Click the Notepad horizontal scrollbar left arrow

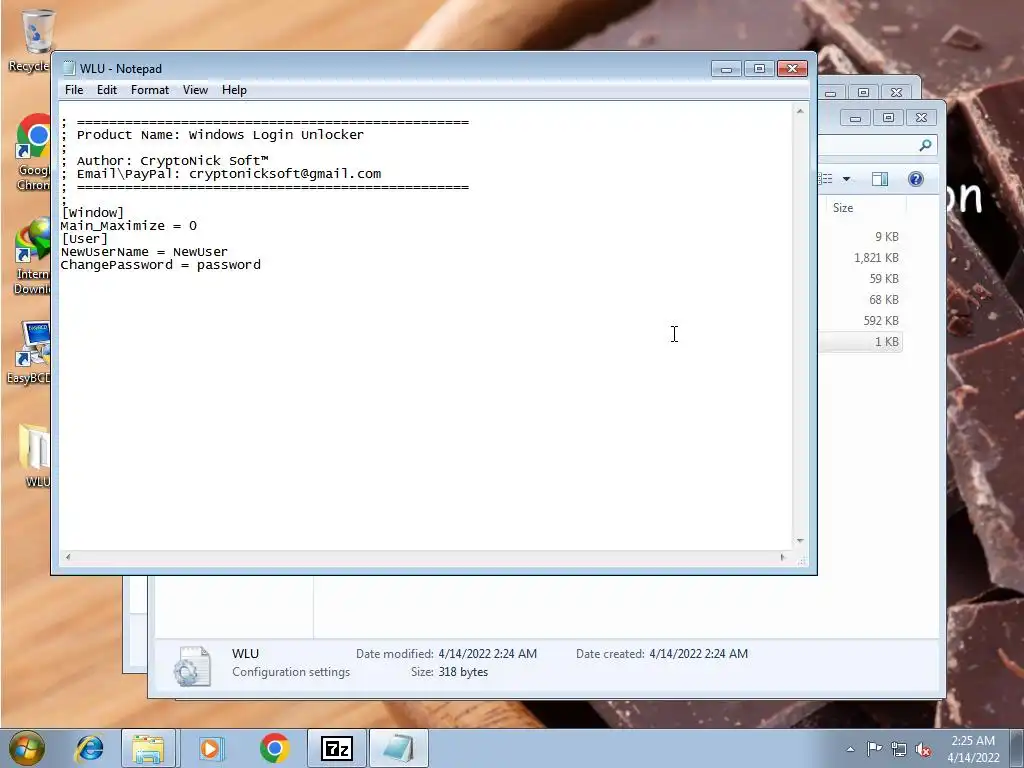coord(68,557)
